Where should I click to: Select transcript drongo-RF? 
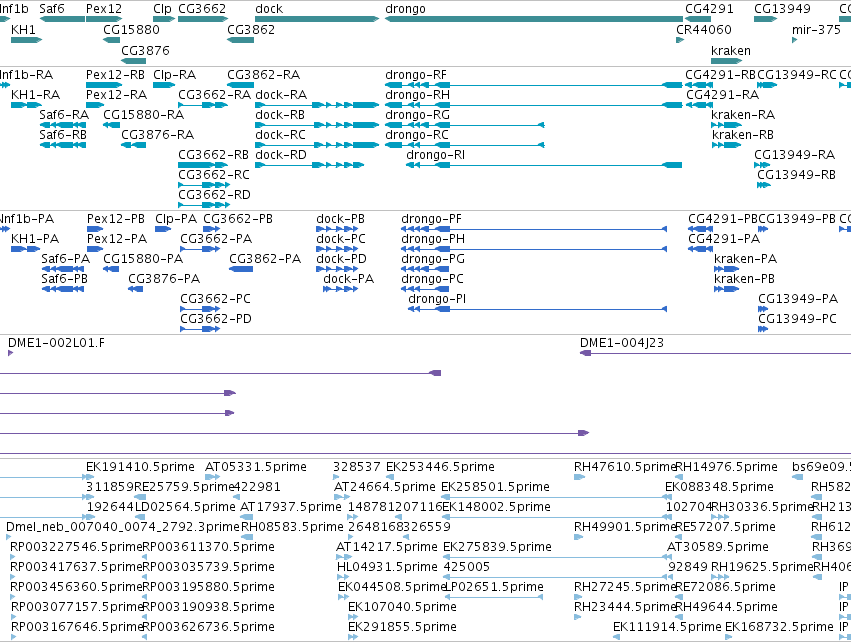tap(416, 75)
